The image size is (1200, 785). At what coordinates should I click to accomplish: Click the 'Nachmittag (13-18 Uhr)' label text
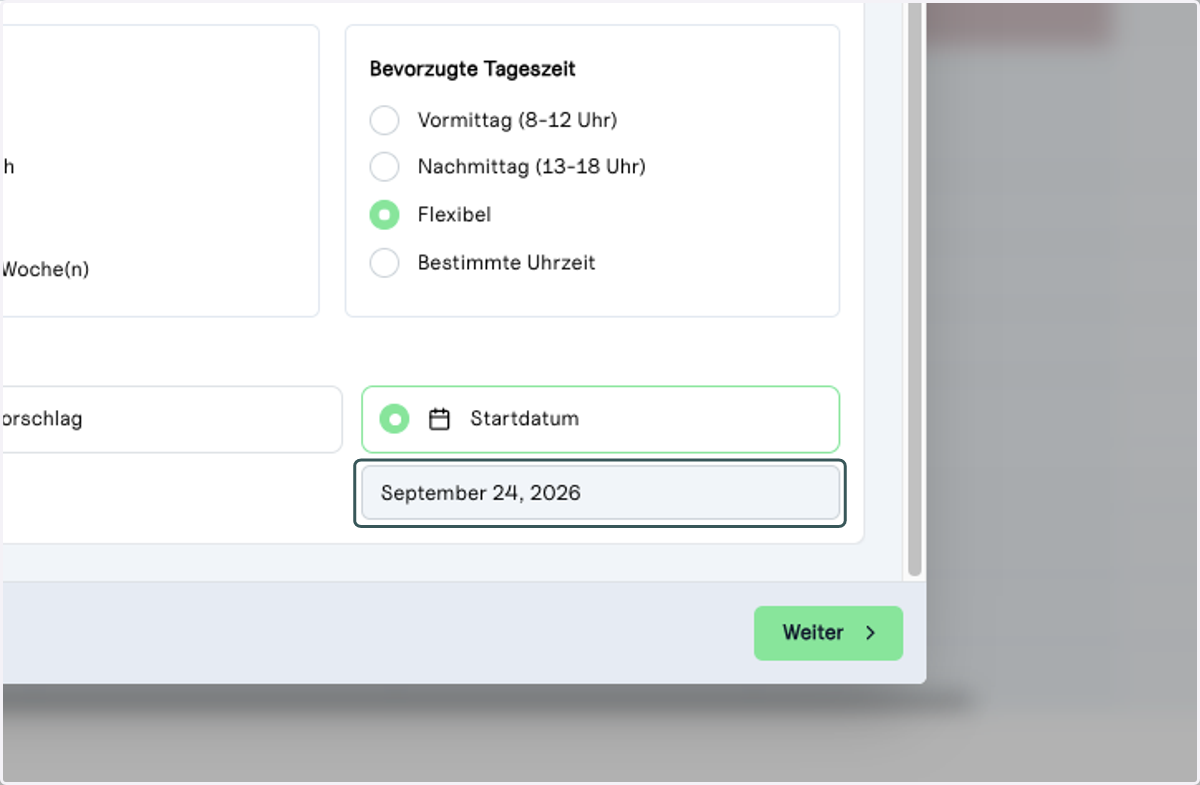(532, 166)
